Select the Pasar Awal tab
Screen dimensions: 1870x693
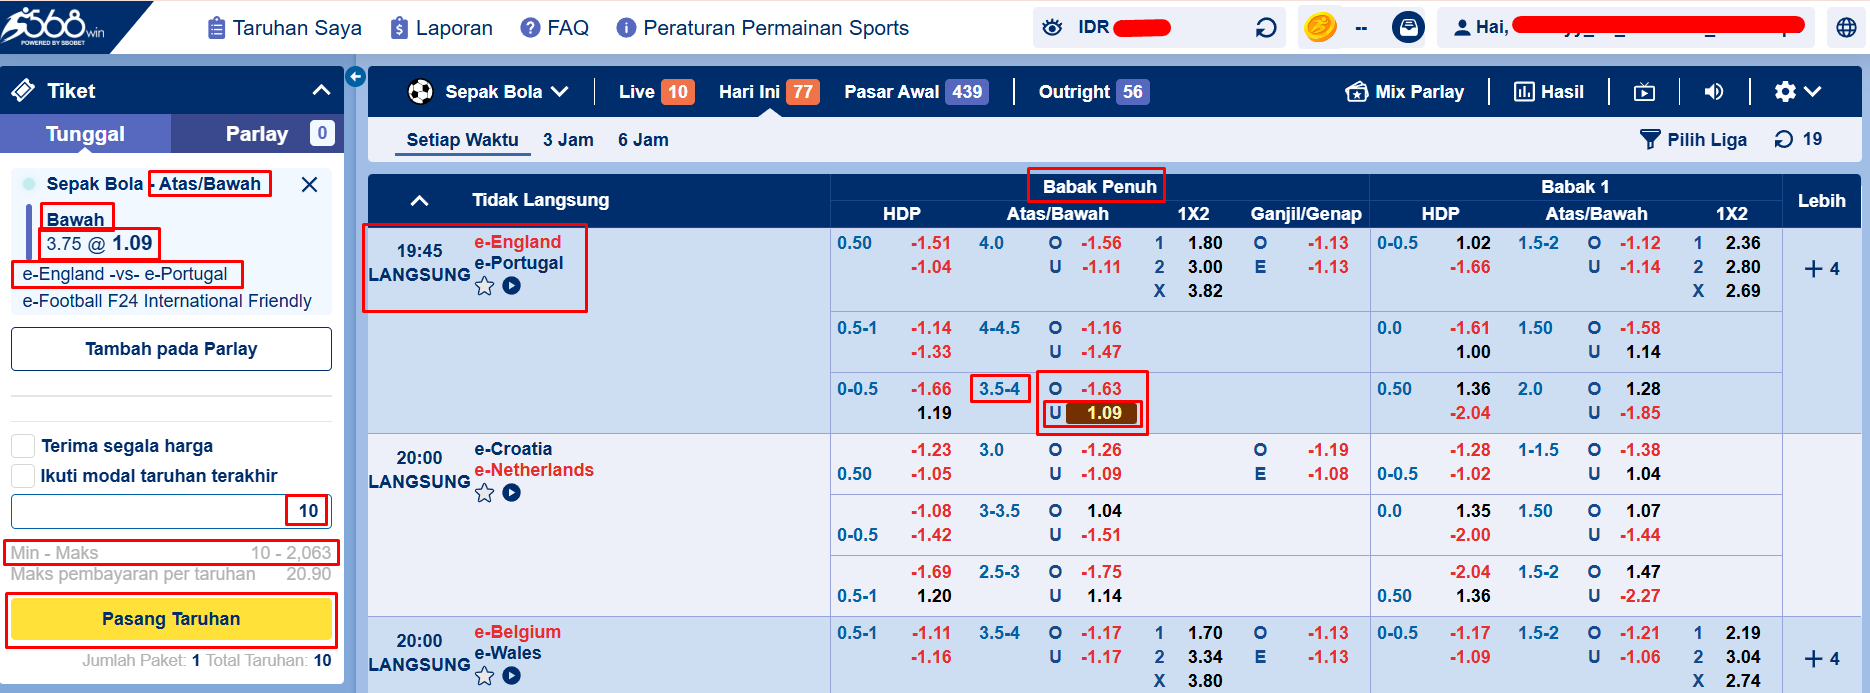(916, 92)
